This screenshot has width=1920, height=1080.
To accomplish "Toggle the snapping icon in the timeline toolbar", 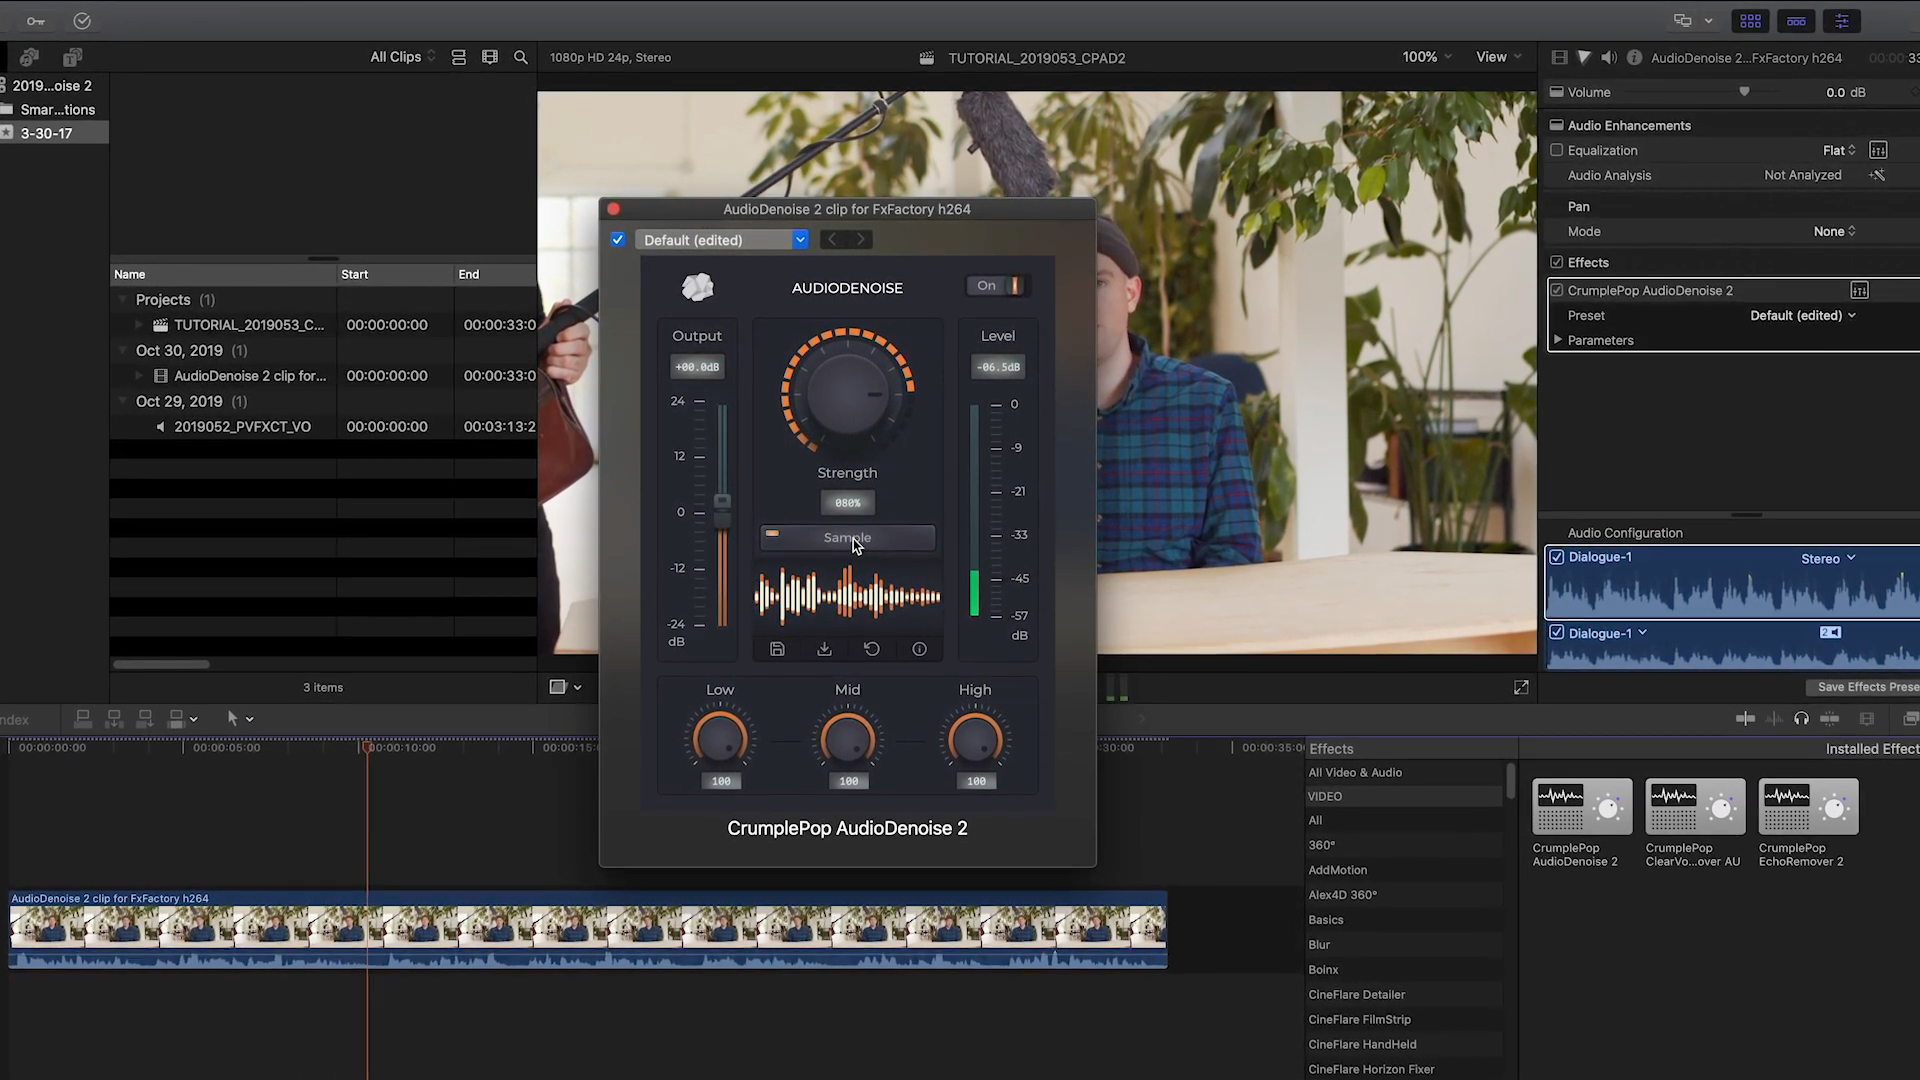I will 1829,718.
